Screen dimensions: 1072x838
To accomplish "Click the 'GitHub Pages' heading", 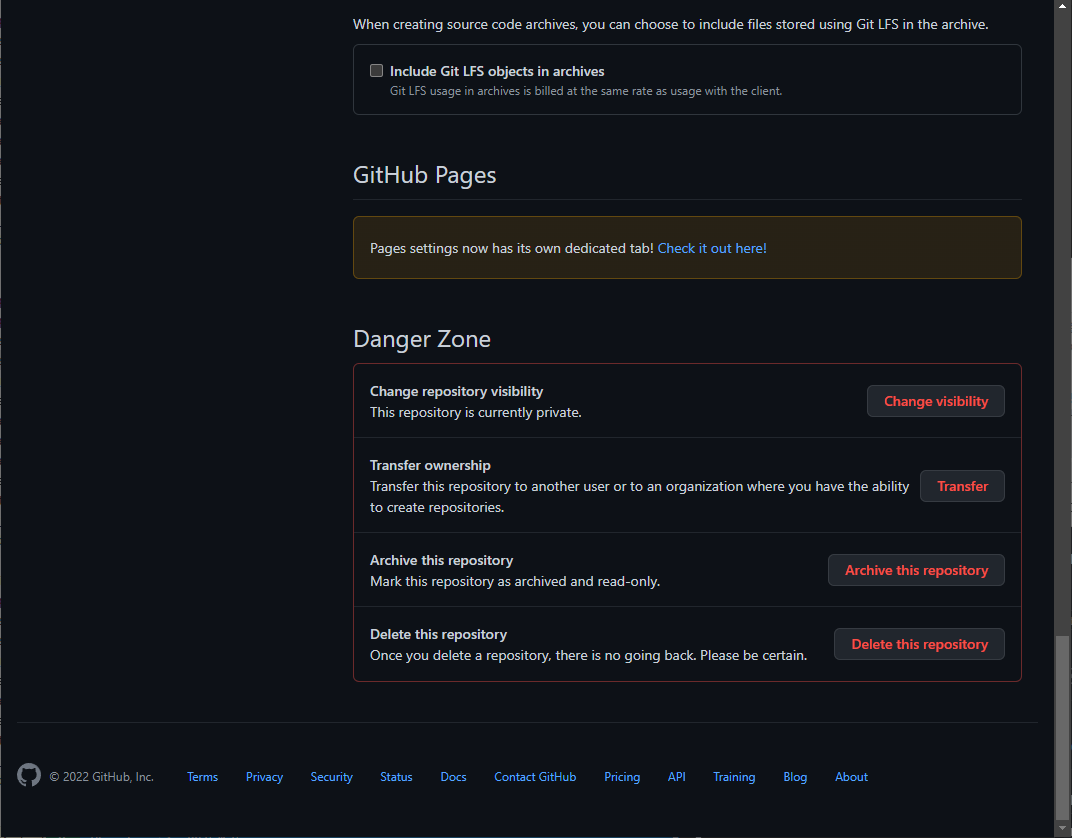I will click(425, 175).
